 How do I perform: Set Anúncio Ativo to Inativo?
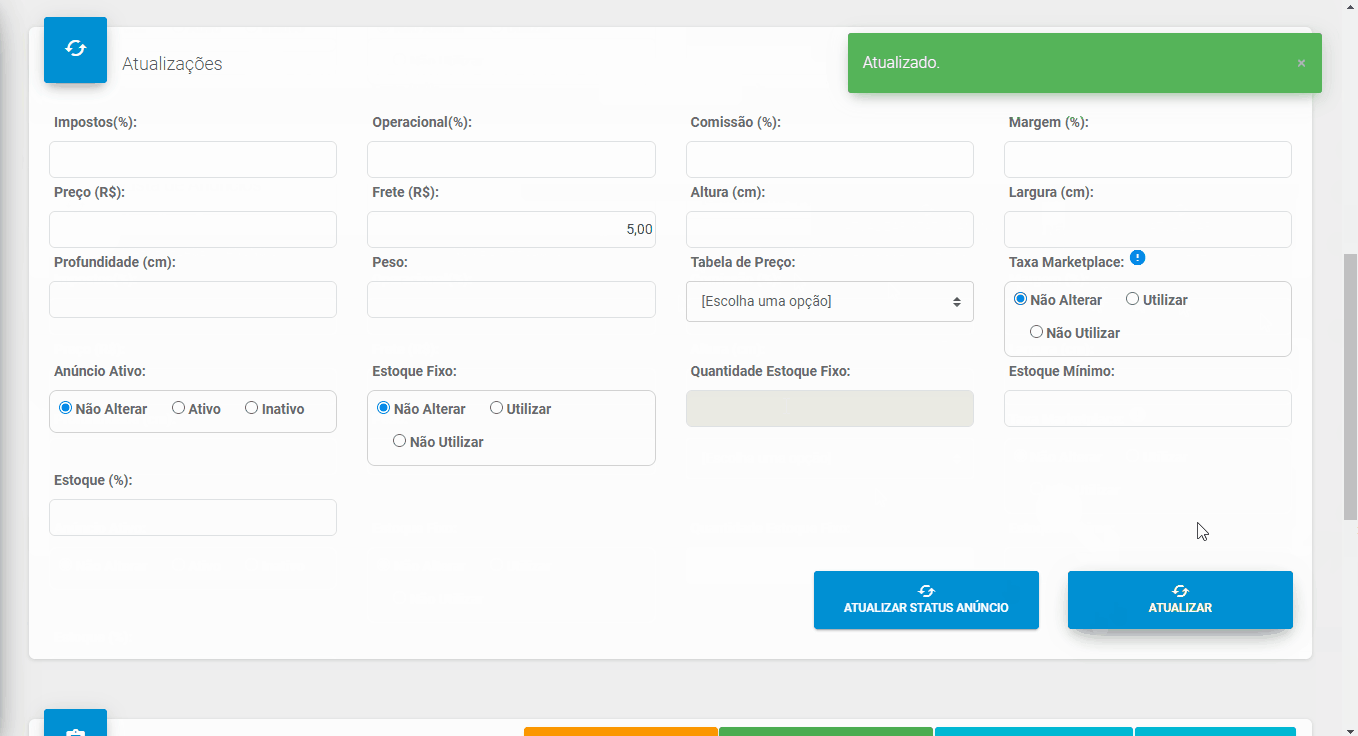click(251, 408)
